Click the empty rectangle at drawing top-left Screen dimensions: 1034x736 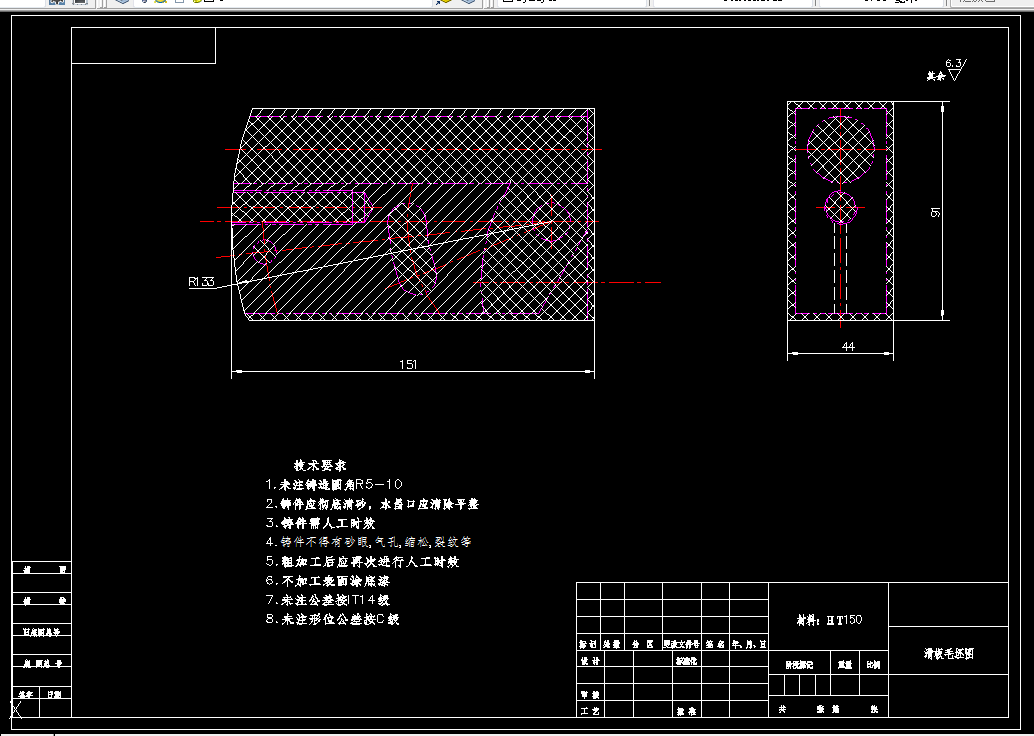click(144, 46)
